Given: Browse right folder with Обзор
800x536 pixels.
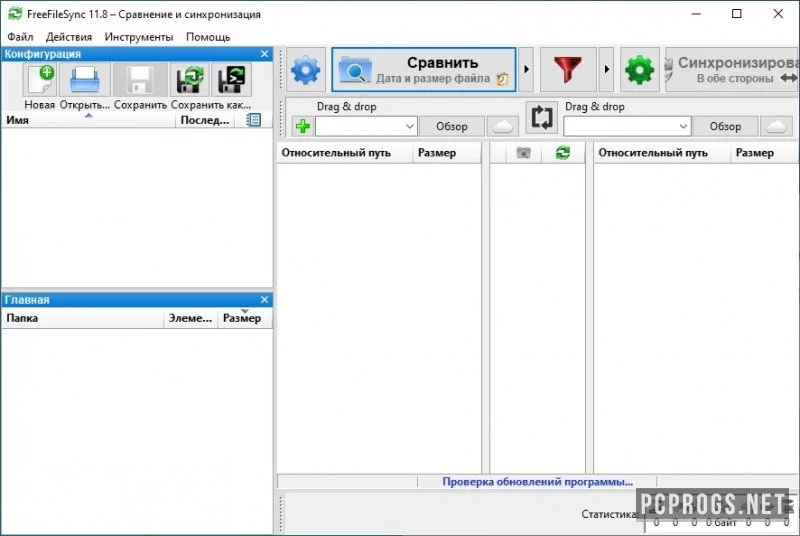Looking at the screenshot, I should click(725, 126).
